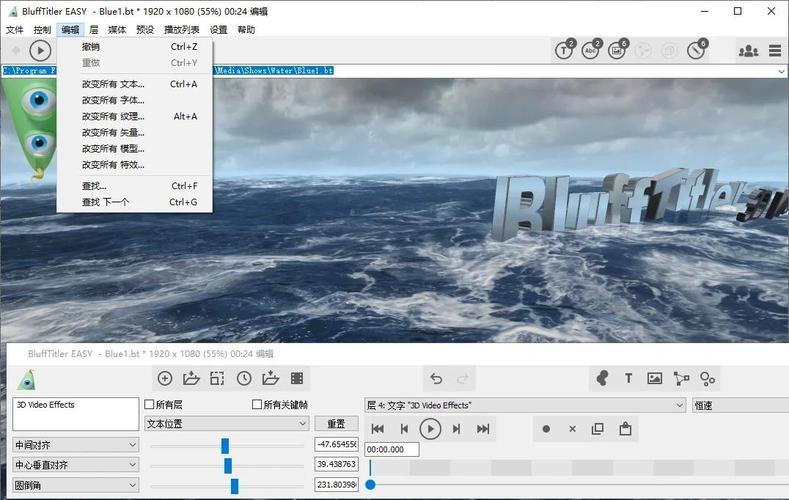The width and height of the screenshot is (789, 500).
Task: Tick the 所有关键帧 checkbox
Action: click(x=257, y=404)
